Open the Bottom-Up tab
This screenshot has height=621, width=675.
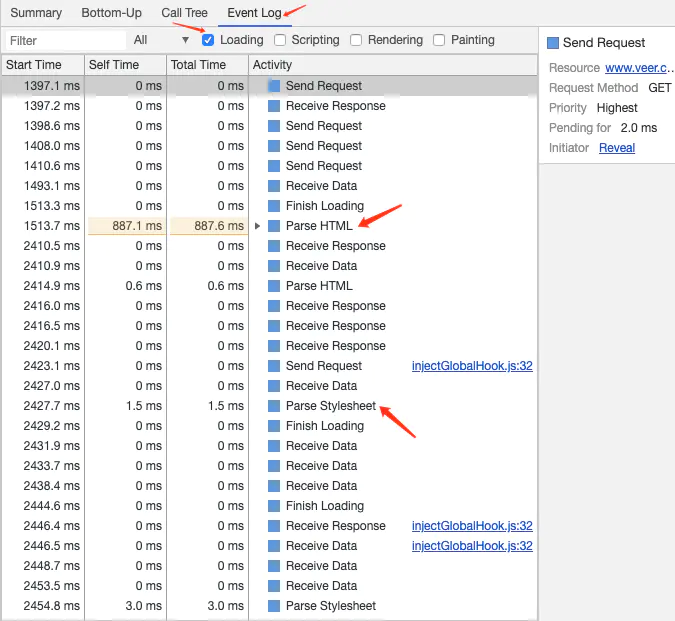(111, 13)
